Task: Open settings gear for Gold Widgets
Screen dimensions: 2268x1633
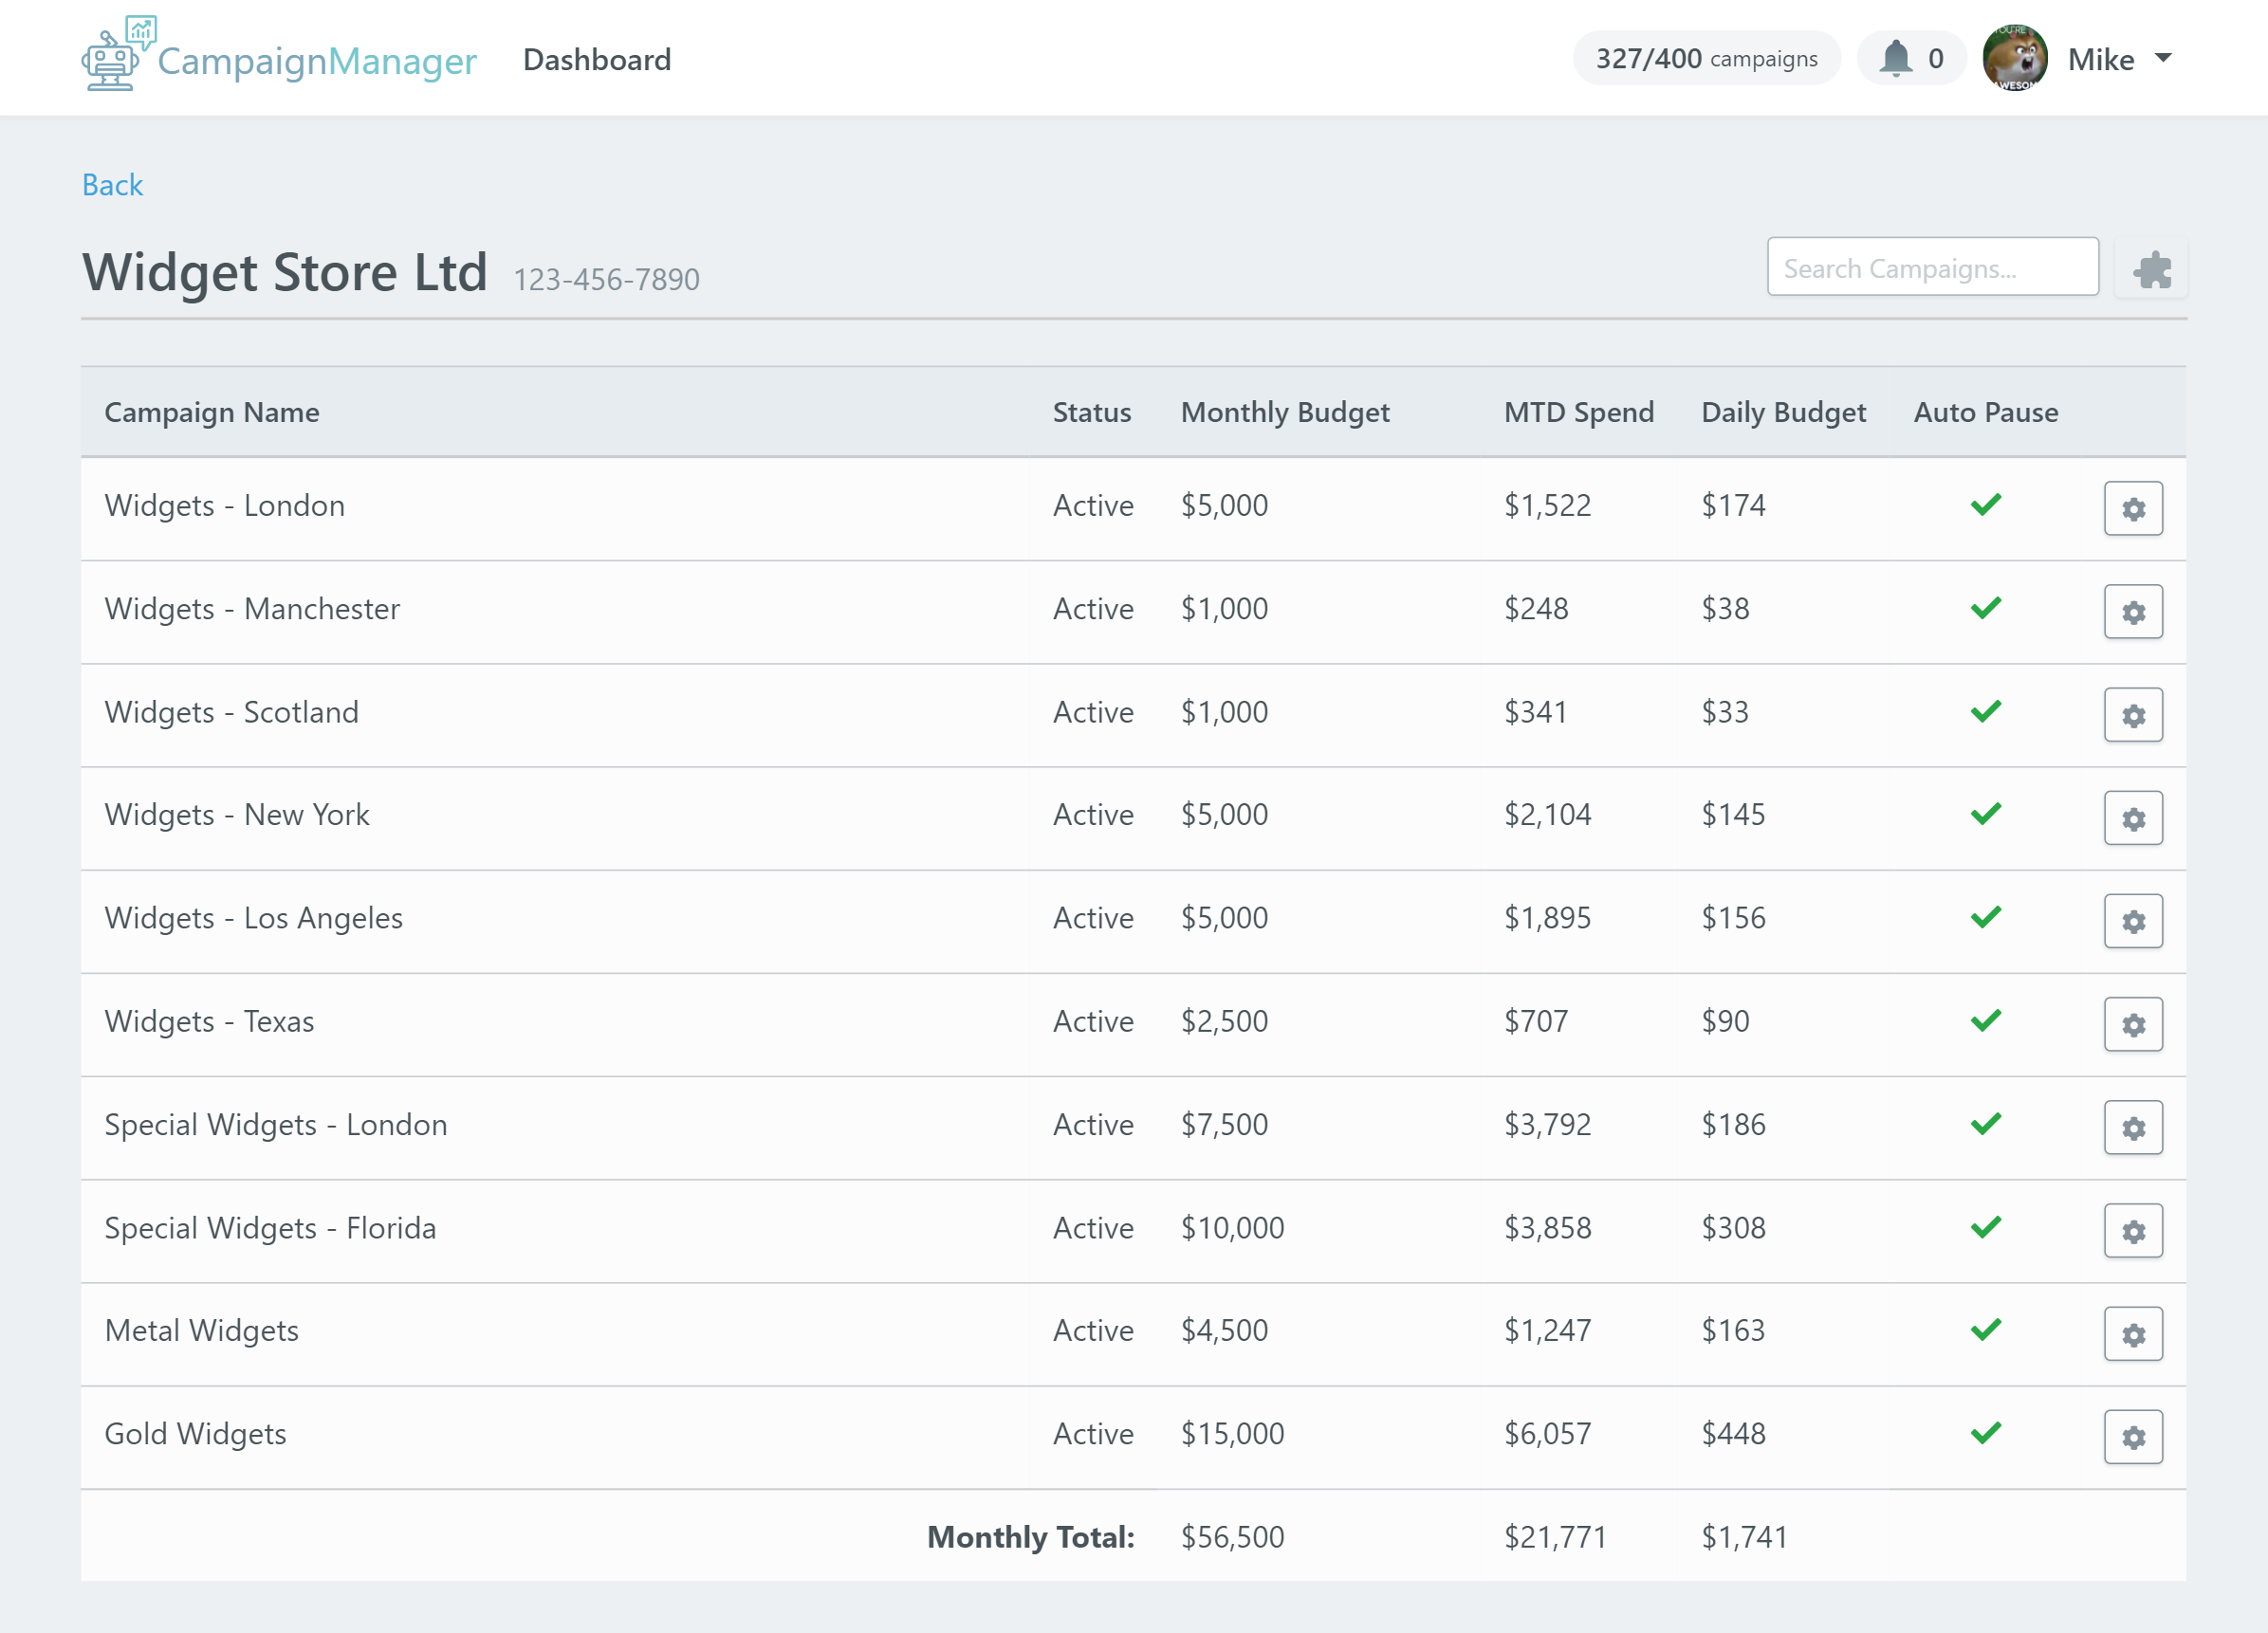Action: tap(2133, 1437)
